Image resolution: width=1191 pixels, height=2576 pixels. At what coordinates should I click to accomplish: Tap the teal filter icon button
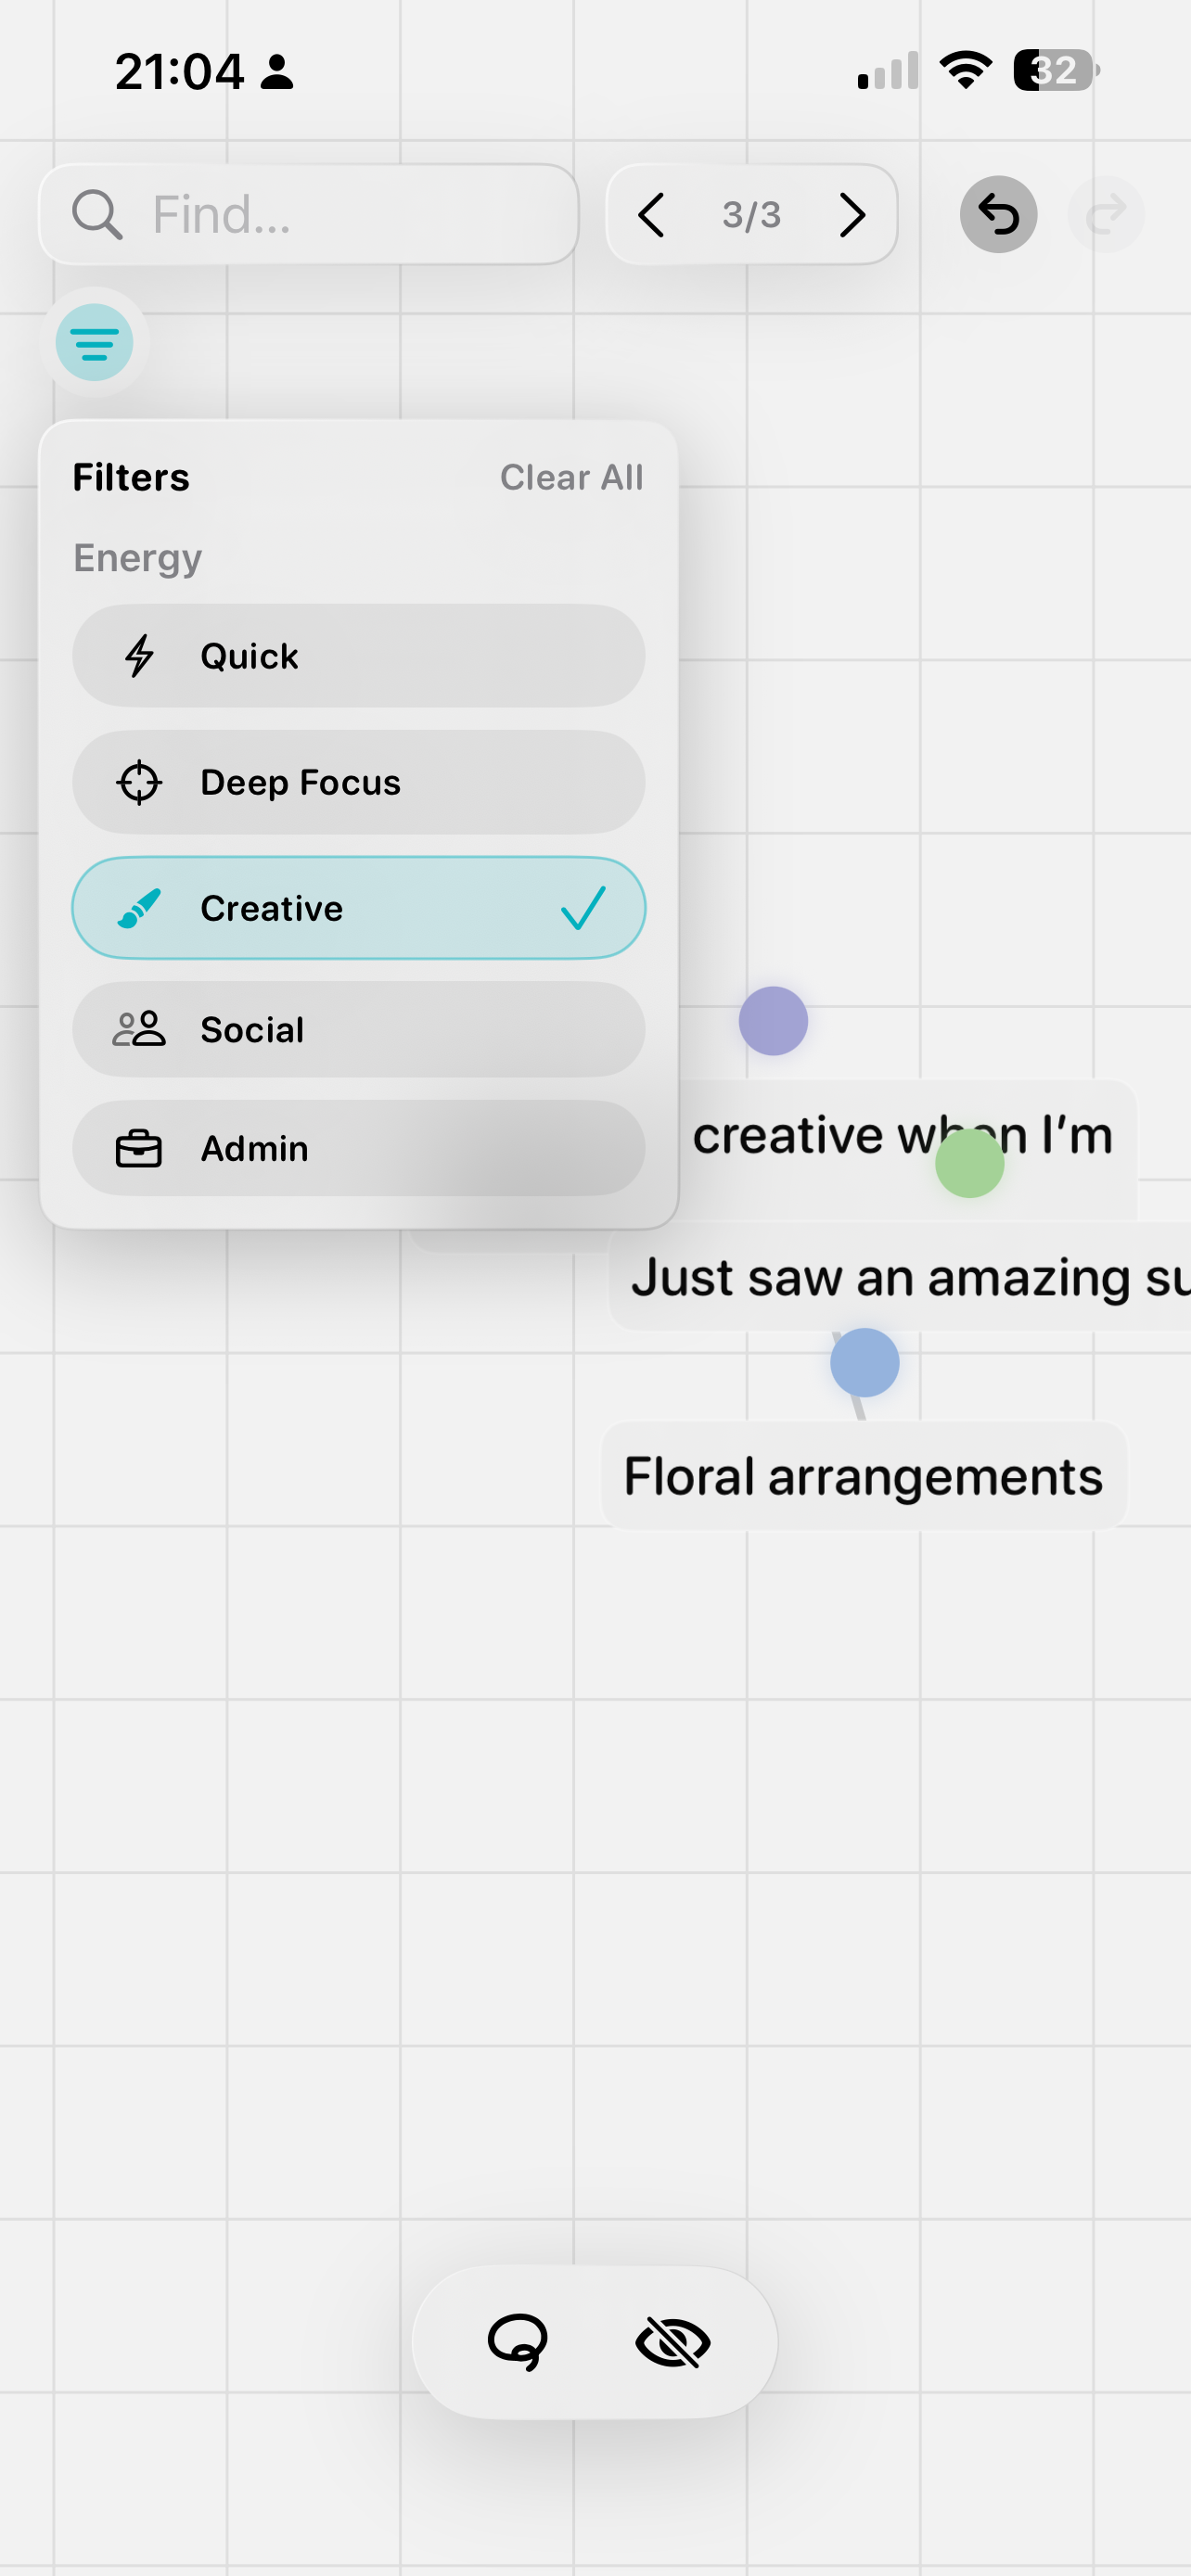94,343
